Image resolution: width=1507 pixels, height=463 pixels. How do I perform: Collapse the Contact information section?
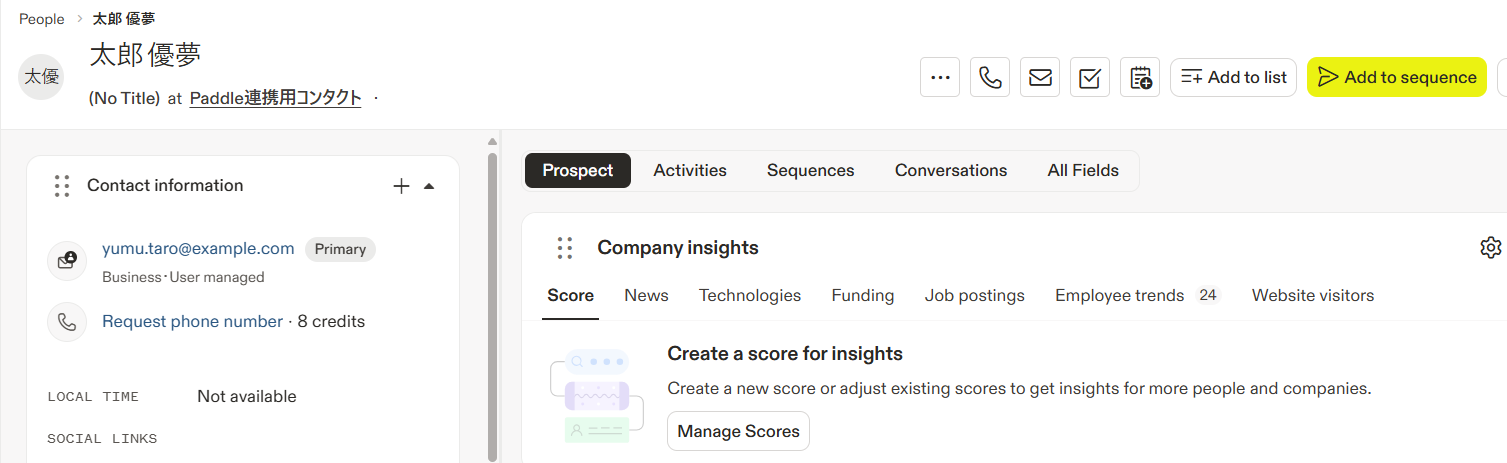tap(429, 186)
